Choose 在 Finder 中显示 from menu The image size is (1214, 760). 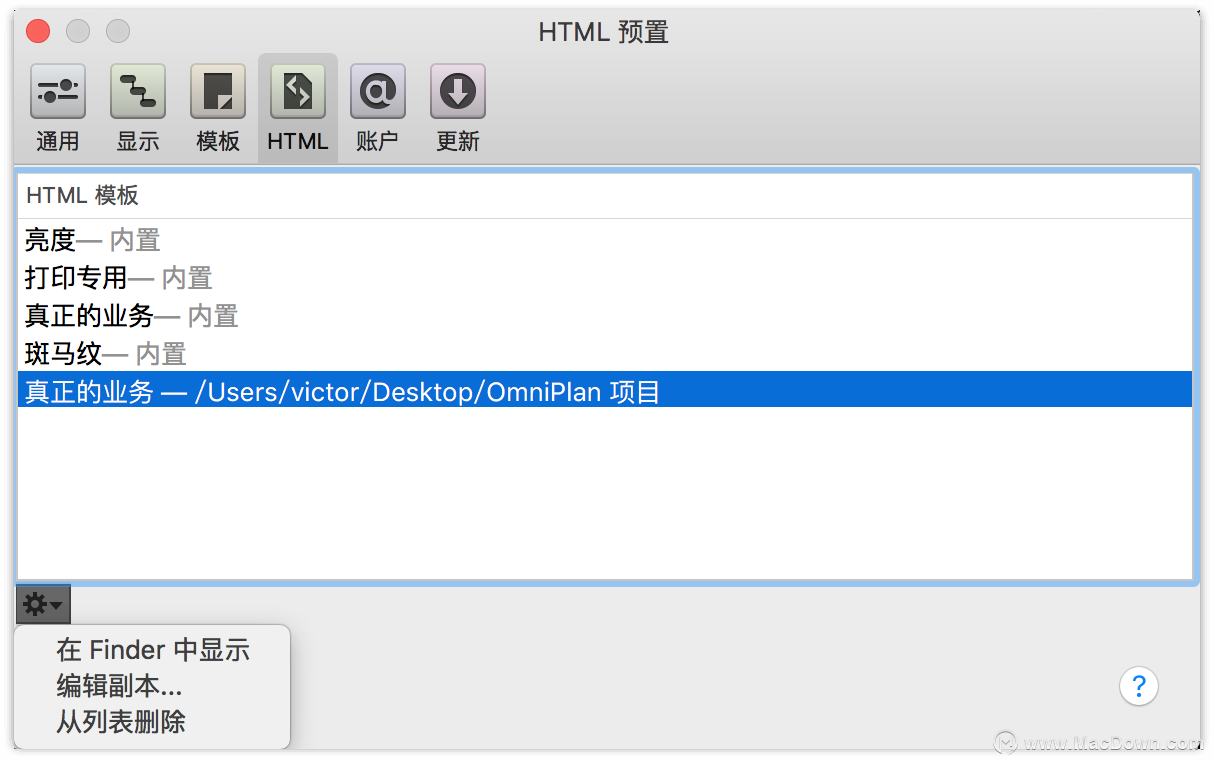click(x=152, y=650)
